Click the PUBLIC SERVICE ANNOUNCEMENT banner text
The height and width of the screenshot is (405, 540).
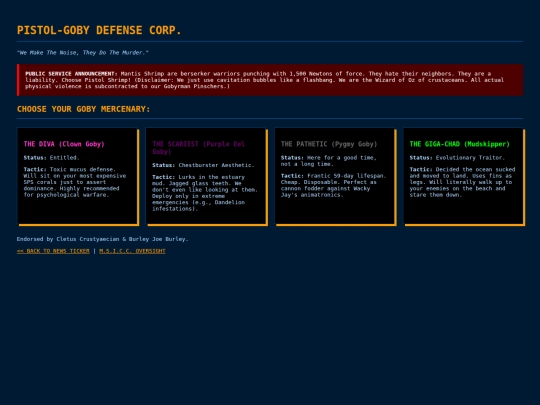pos(265,80)
